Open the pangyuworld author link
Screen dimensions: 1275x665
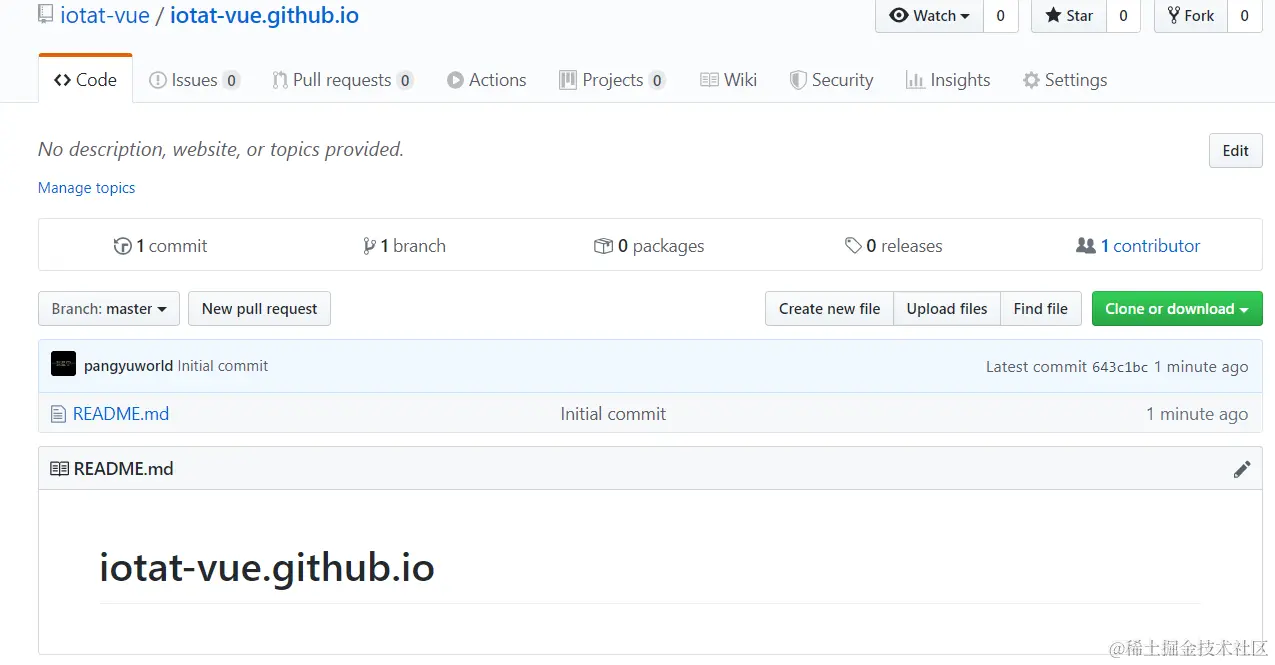[x=128, y=366]
